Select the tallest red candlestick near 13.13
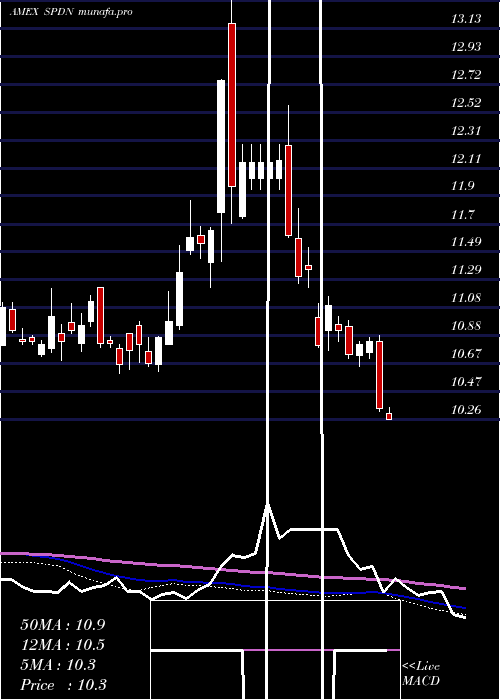Viewport: 500px width, 700px height. click(232, 105)
